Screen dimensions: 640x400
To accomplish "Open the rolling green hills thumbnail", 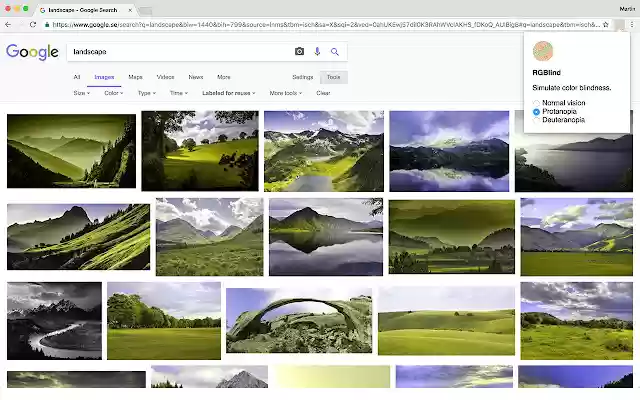I will click(x=446, y=320).
